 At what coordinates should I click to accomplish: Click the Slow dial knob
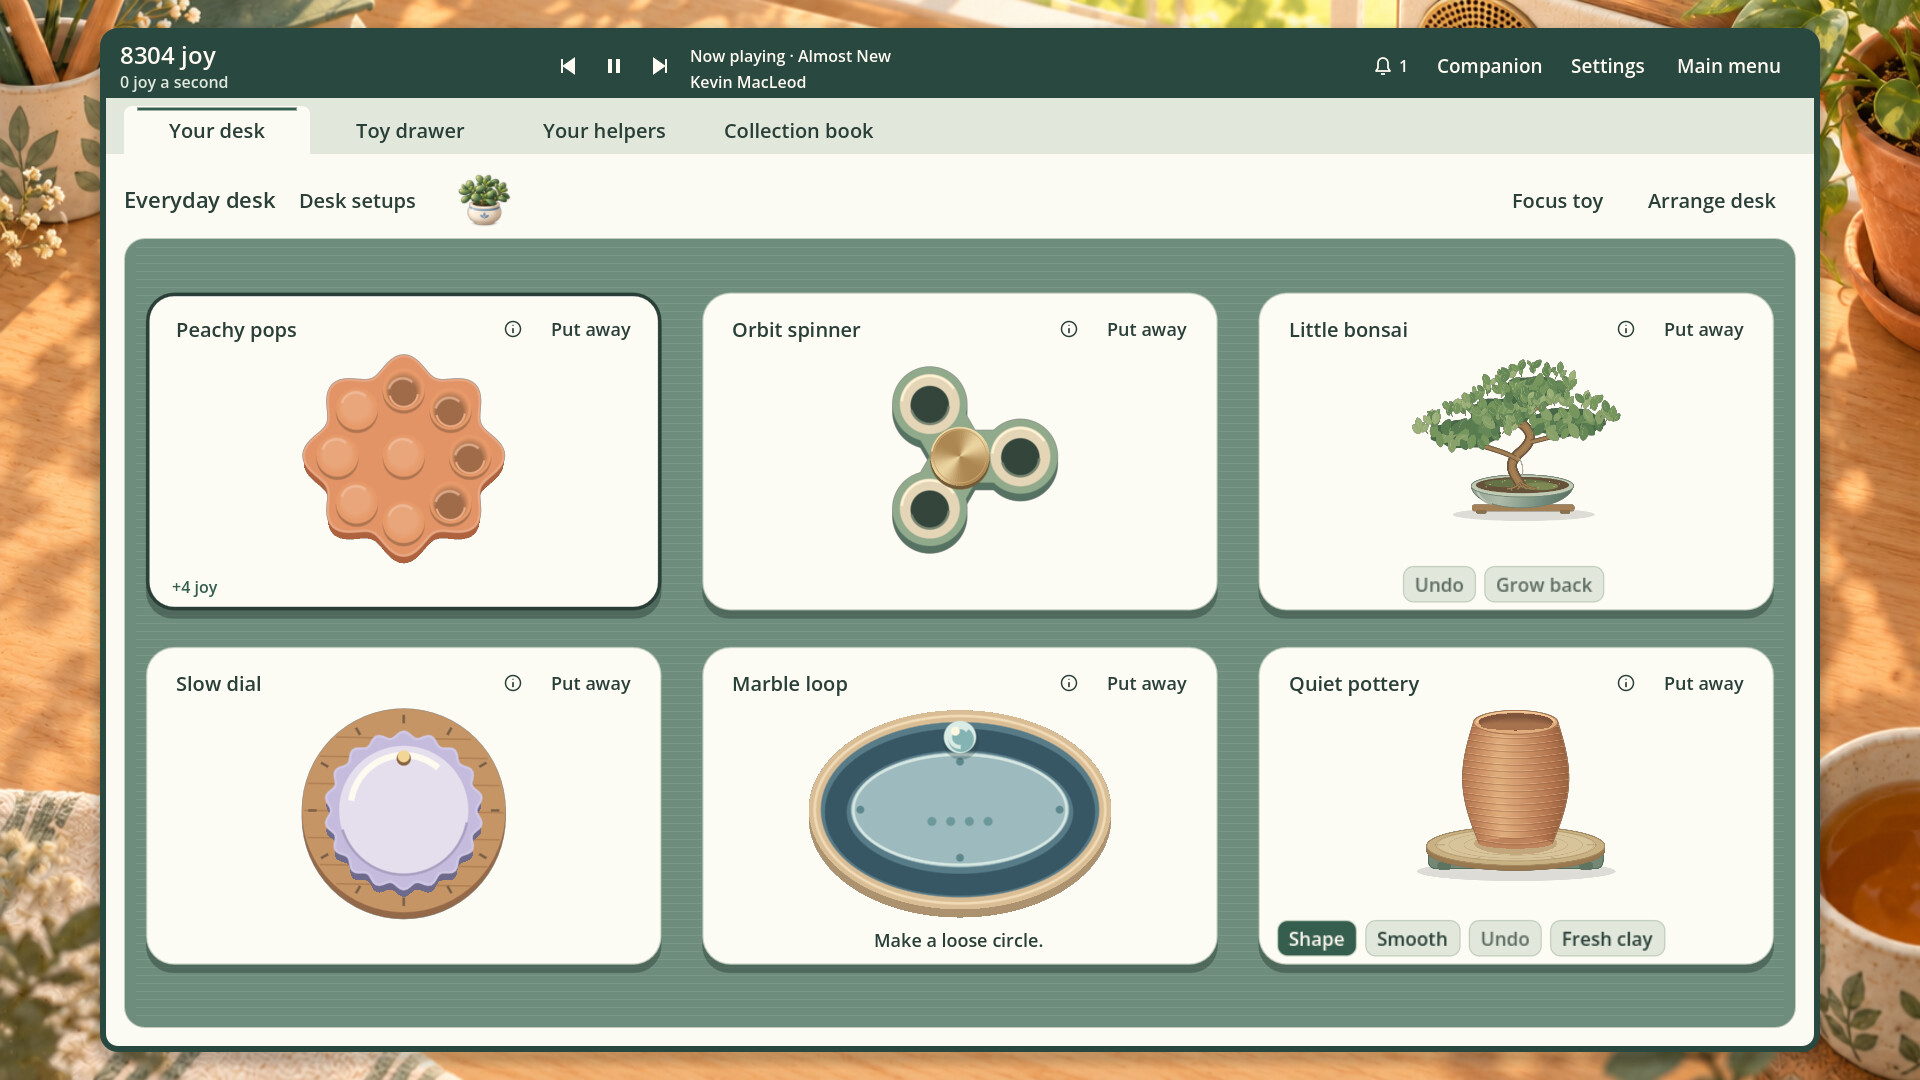click(404, 813)
